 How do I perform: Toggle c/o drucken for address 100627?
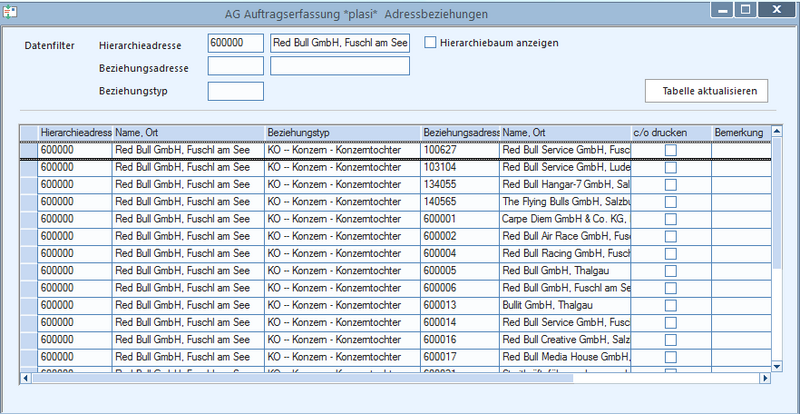pos(670,150)
